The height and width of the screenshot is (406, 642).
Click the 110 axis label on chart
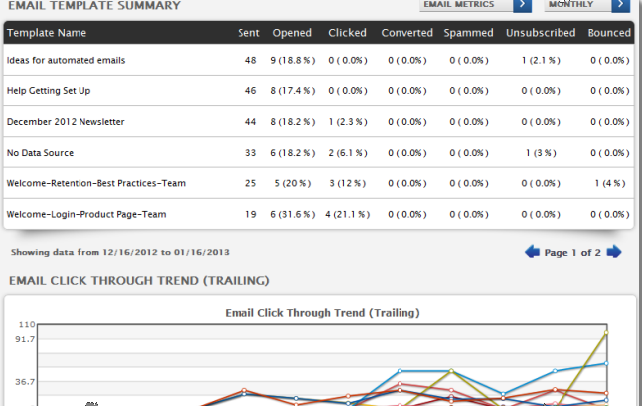(x=27, y=324)
